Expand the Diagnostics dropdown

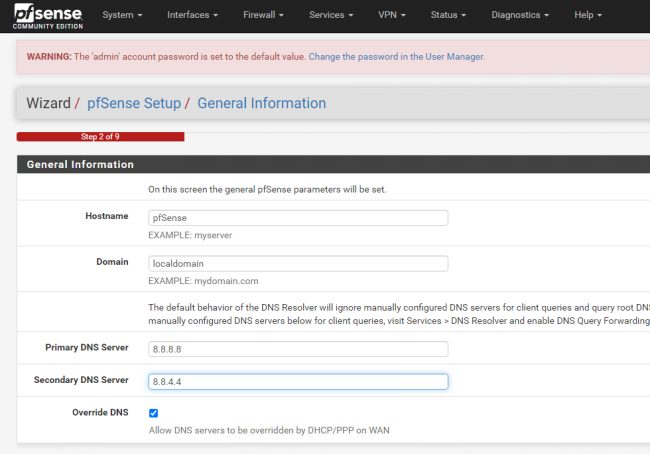coord(520,15)
